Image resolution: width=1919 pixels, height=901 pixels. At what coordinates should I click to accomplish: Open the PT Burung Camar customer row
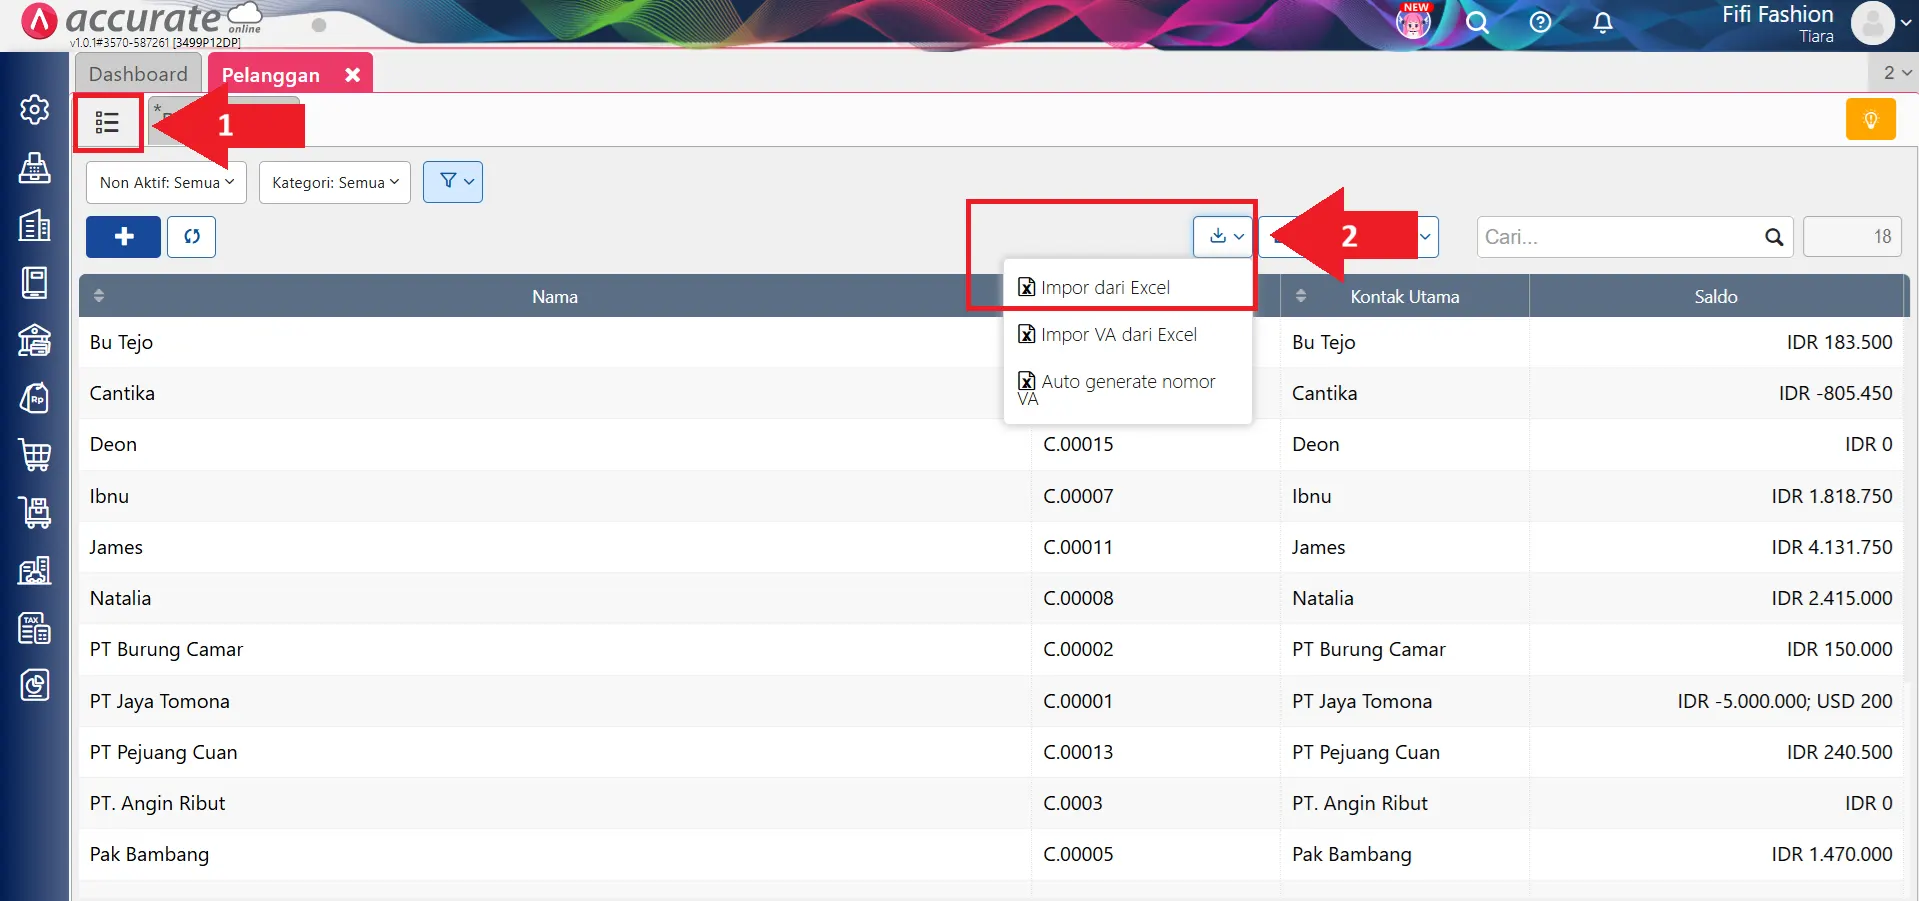tap(166, 650)
